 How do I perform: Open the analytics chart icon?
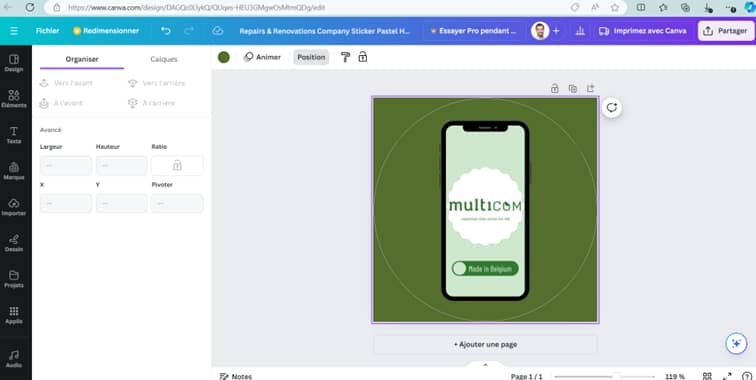580,31
